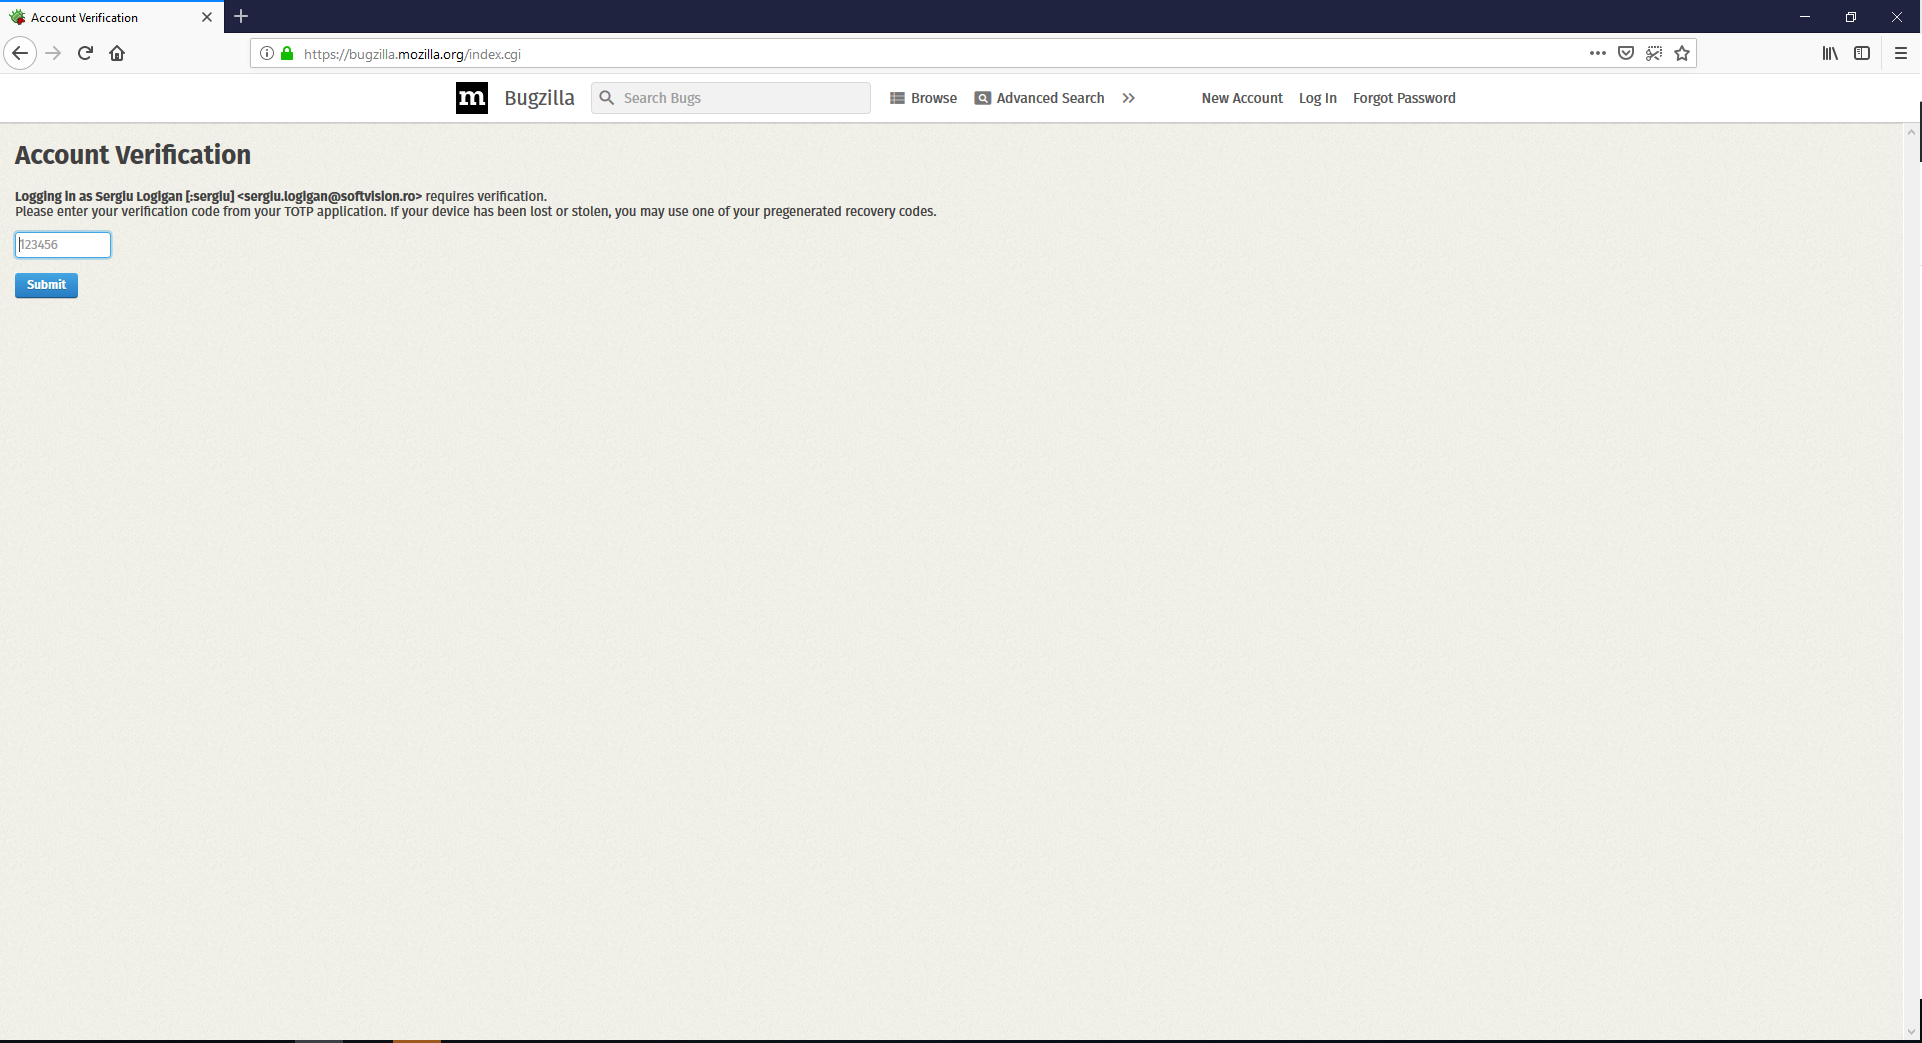The height and width of the screenshot is (1043, 1922).
Task: Click the site security lock icon
Action: click(286, 53)
